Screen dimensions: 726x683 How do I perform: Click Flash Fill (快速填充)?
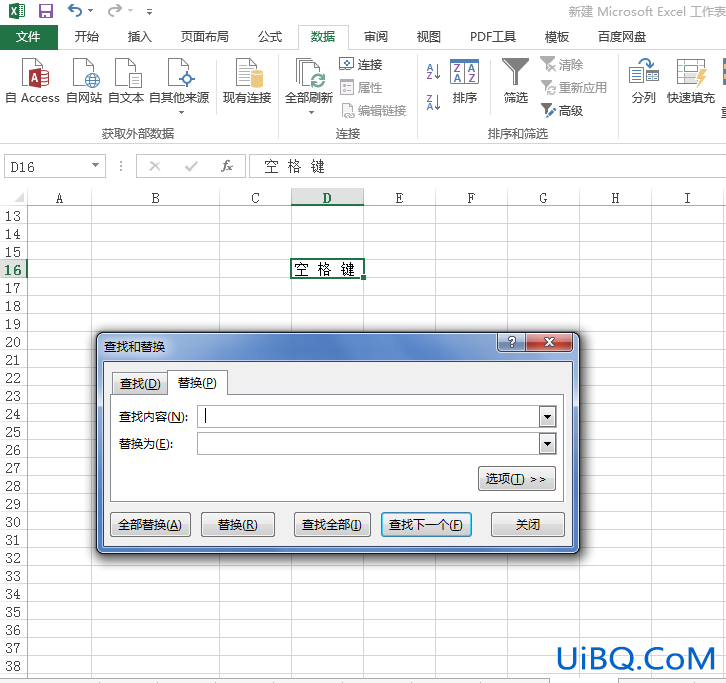690,81
